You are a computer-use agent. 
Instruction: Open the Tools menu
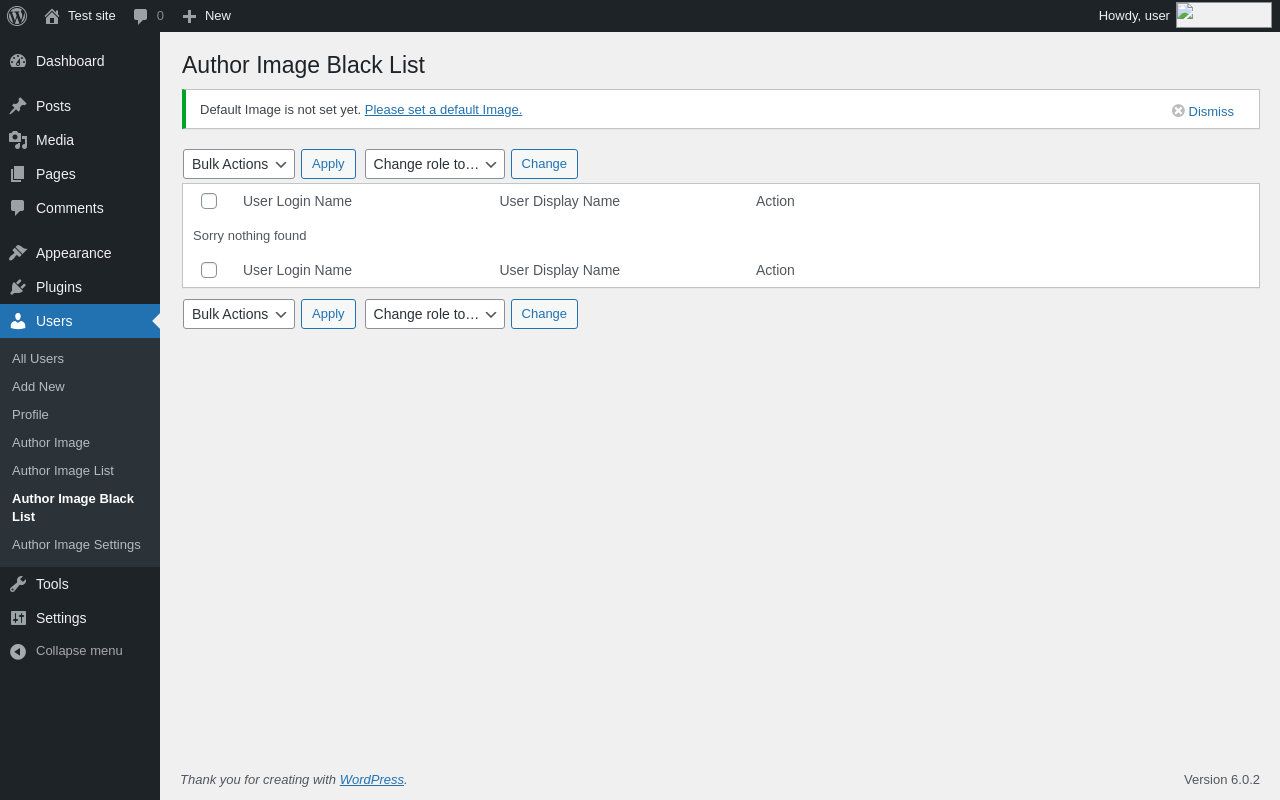click(80, 584)
